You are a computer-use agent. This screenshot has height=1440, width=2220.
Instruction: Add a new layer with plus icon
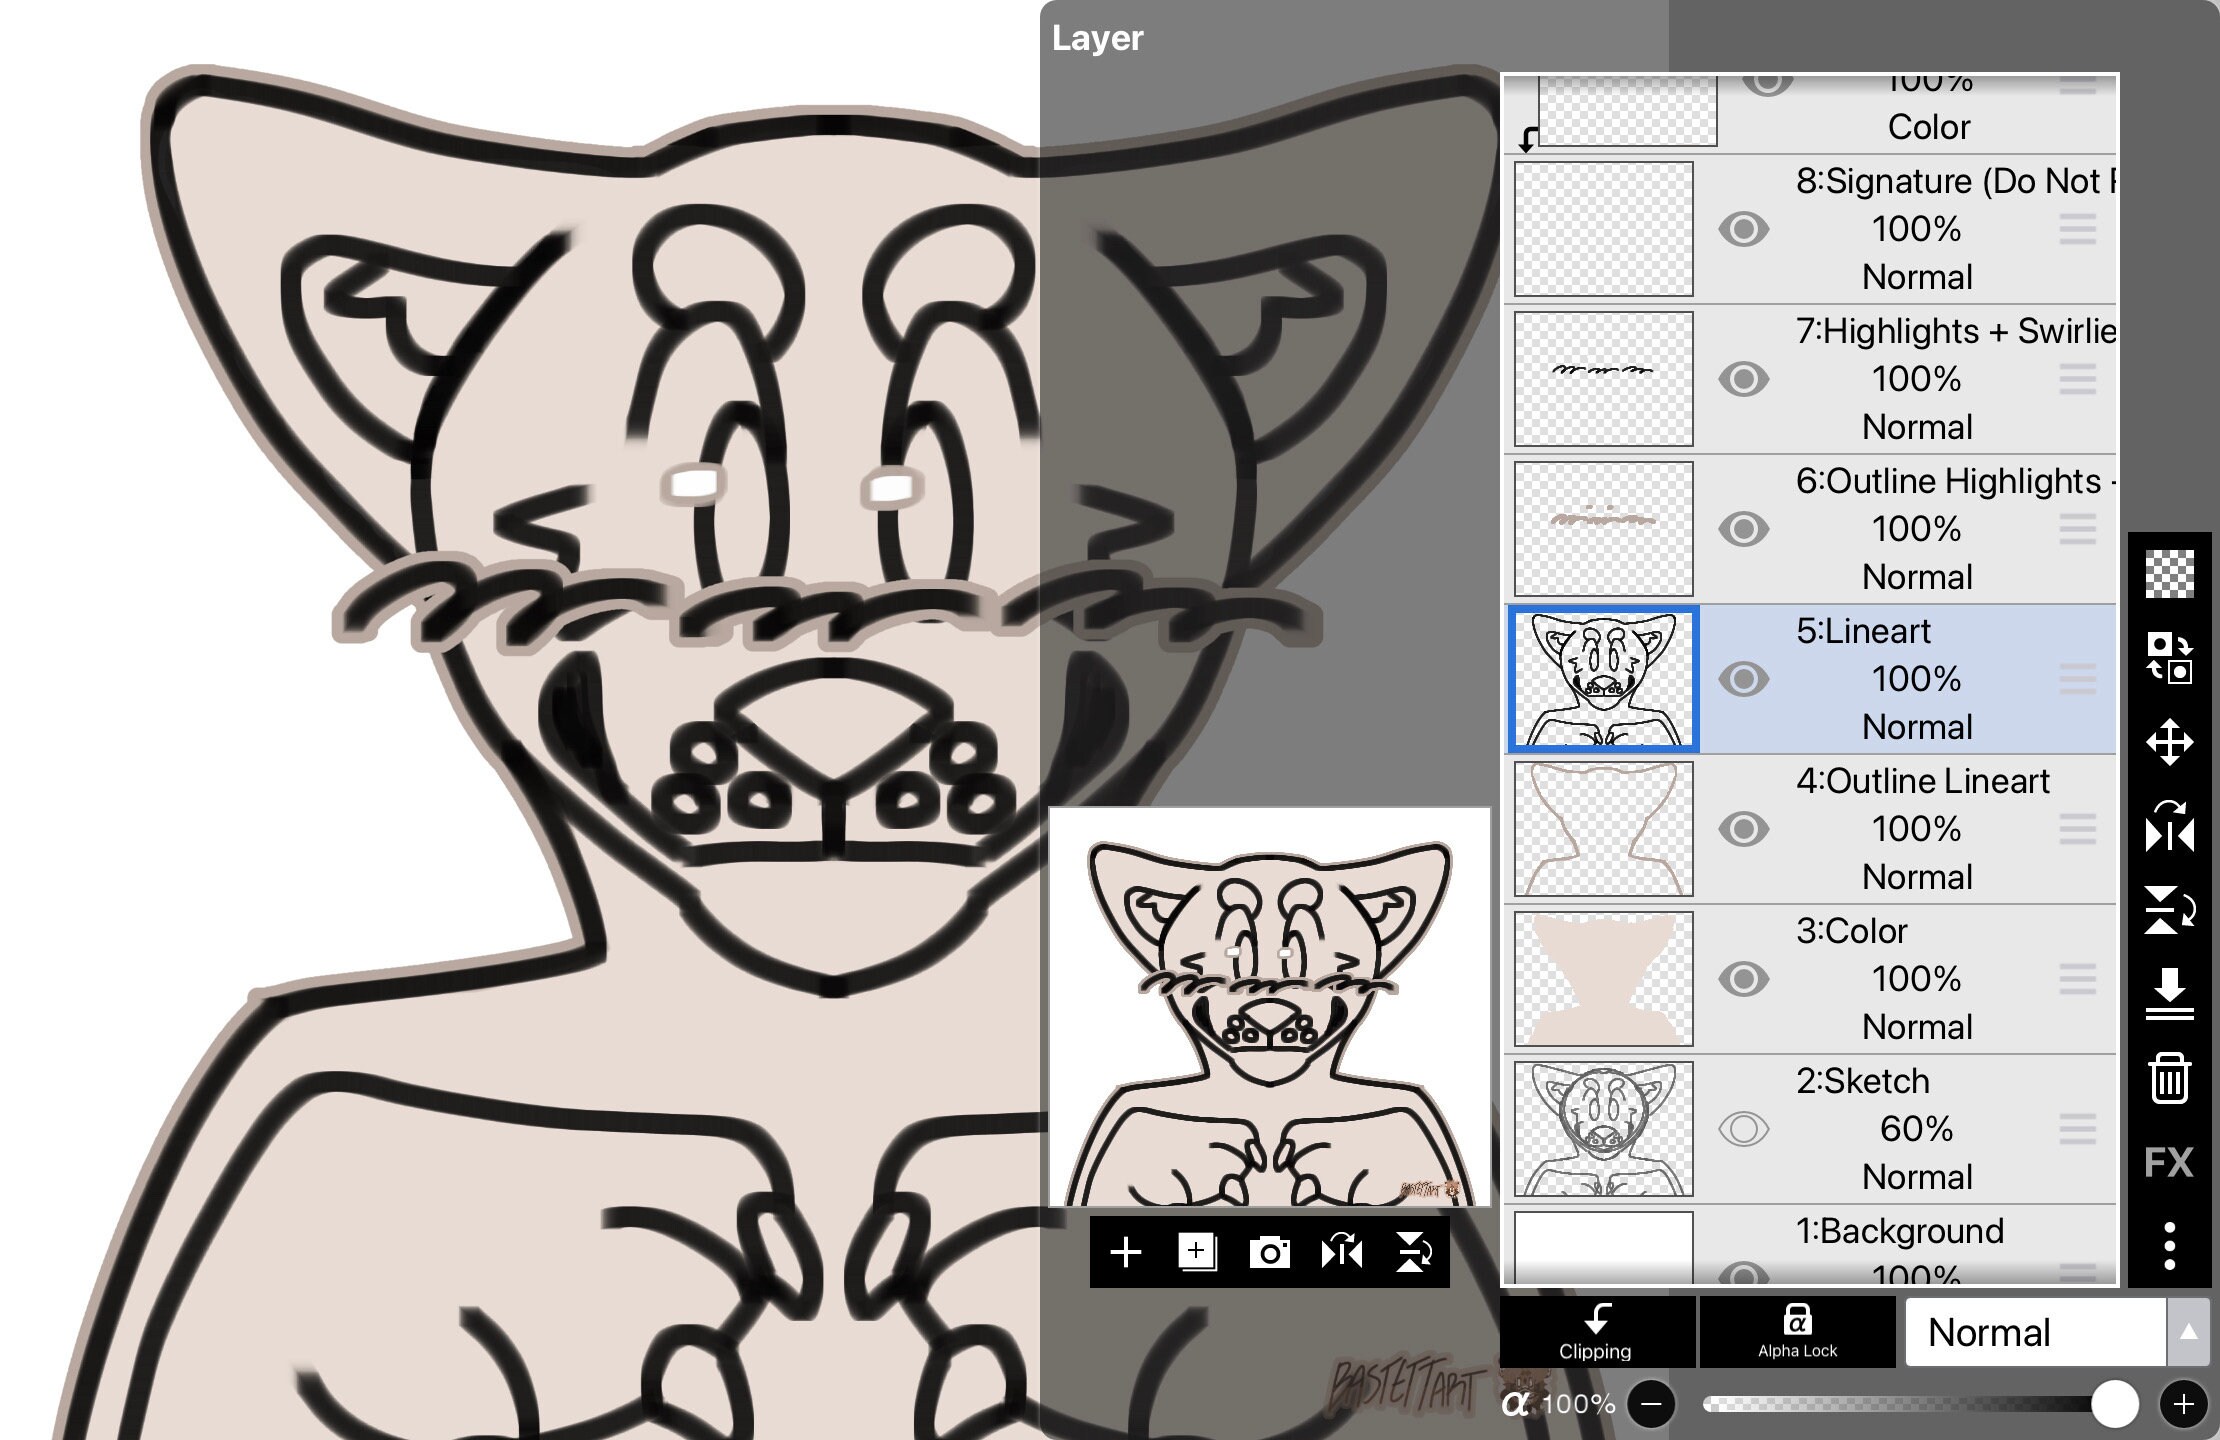coord(1126,1252)
